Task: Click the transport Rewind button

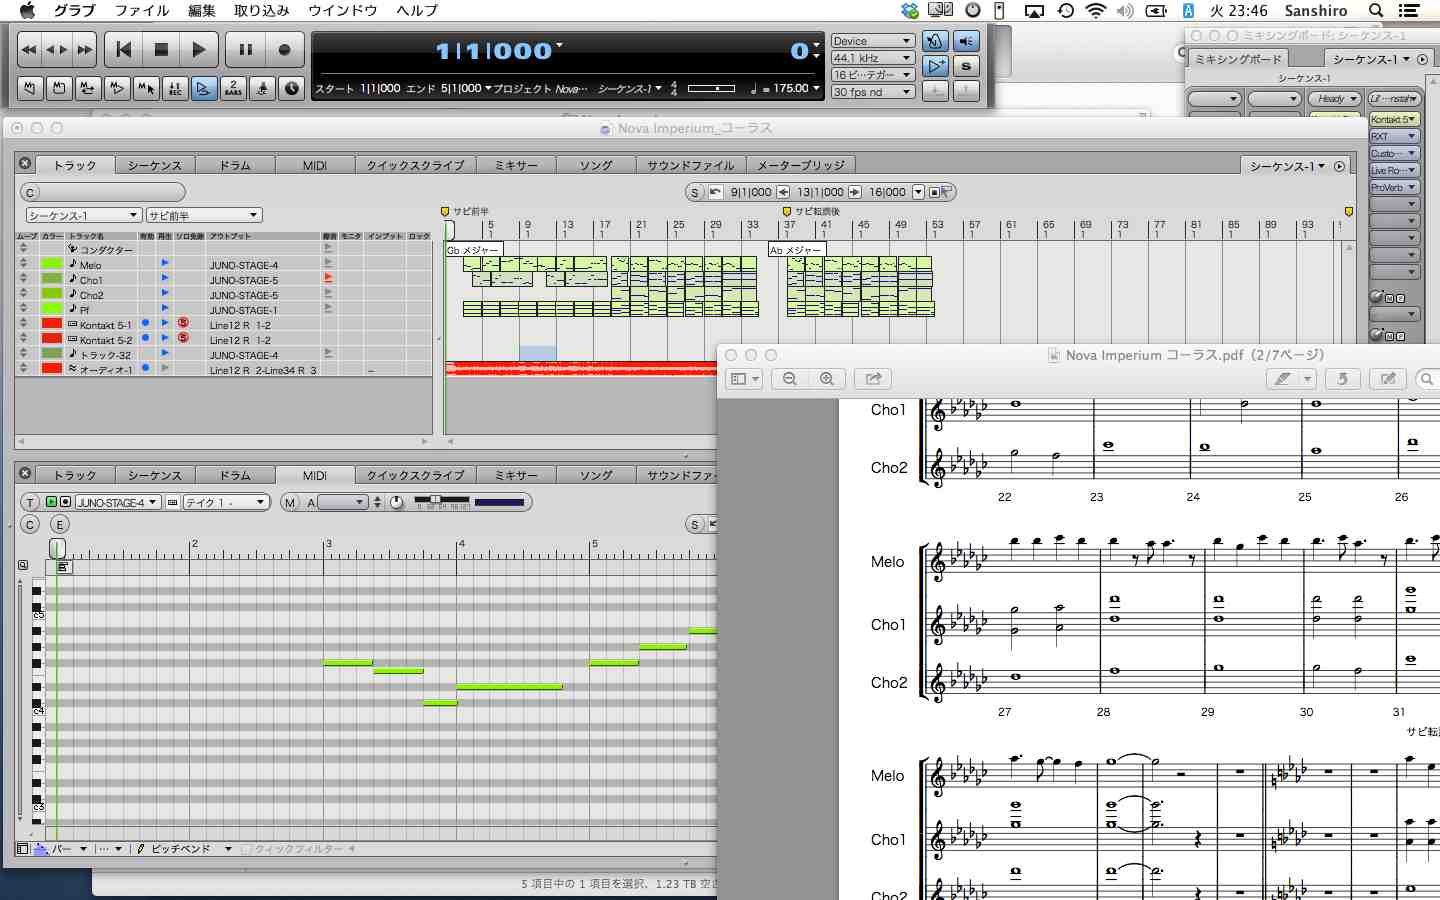Action: point(29,49)
